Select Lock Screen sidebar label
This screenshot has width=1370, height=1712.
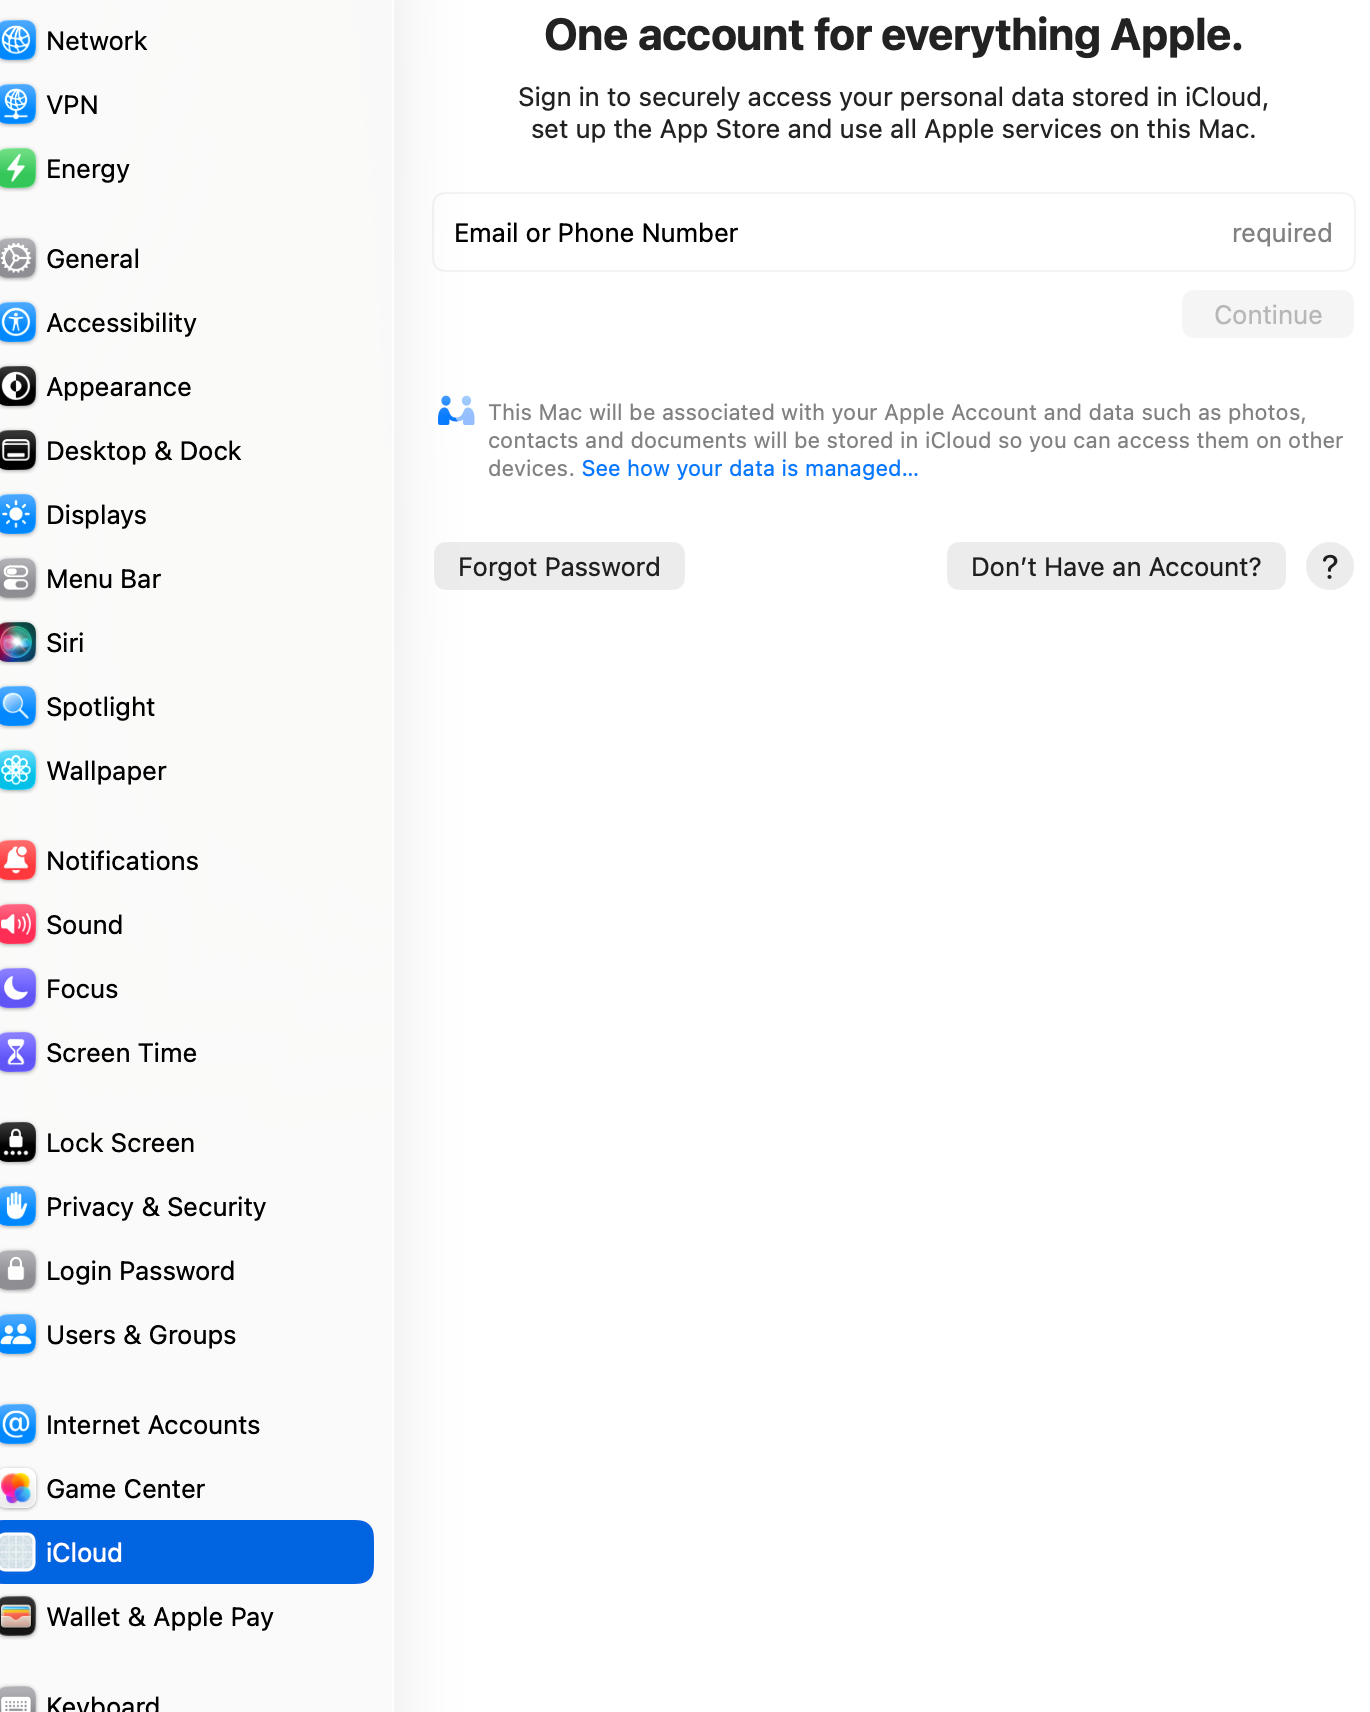[x=120, y=1142]
